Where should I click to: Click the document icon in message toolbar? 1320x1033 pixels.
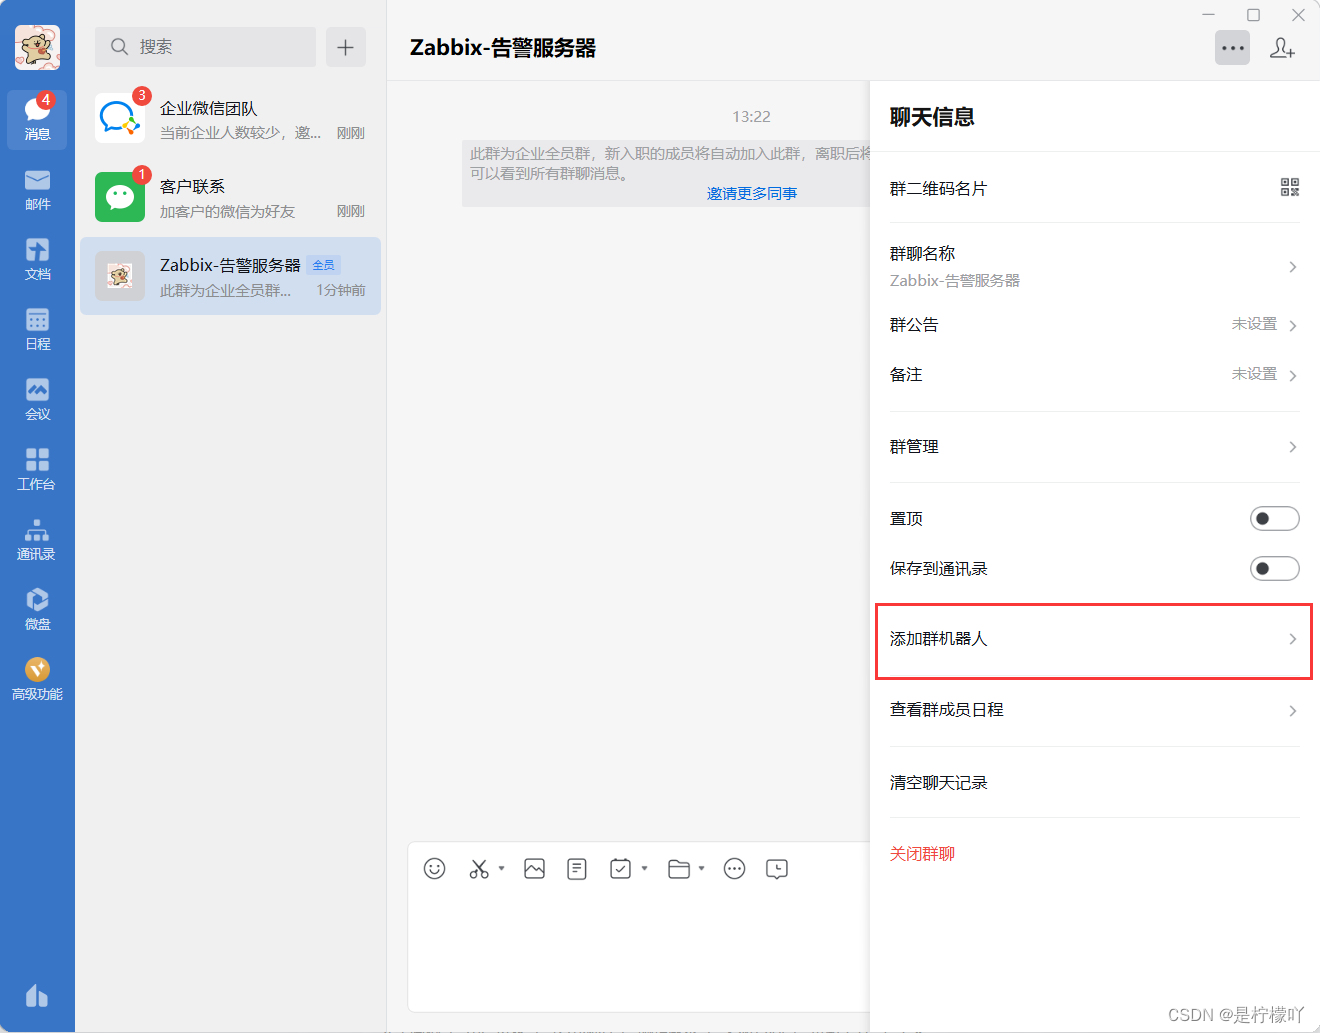[577, 868]
